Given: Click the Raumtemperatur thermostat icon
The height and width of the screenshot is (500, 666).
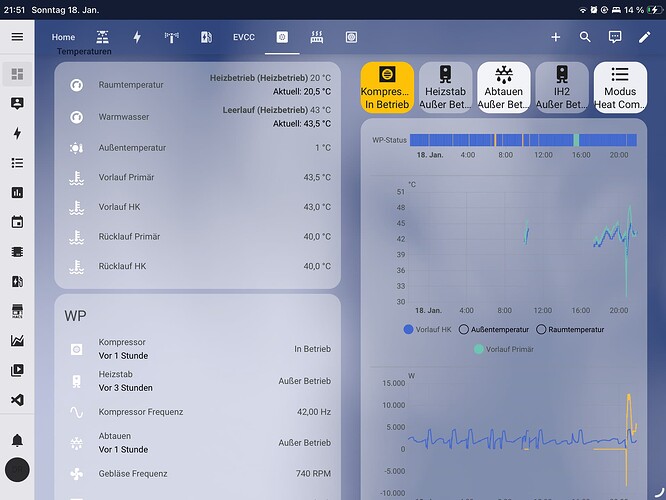Looking at the screenshot, I should [76, 85].
